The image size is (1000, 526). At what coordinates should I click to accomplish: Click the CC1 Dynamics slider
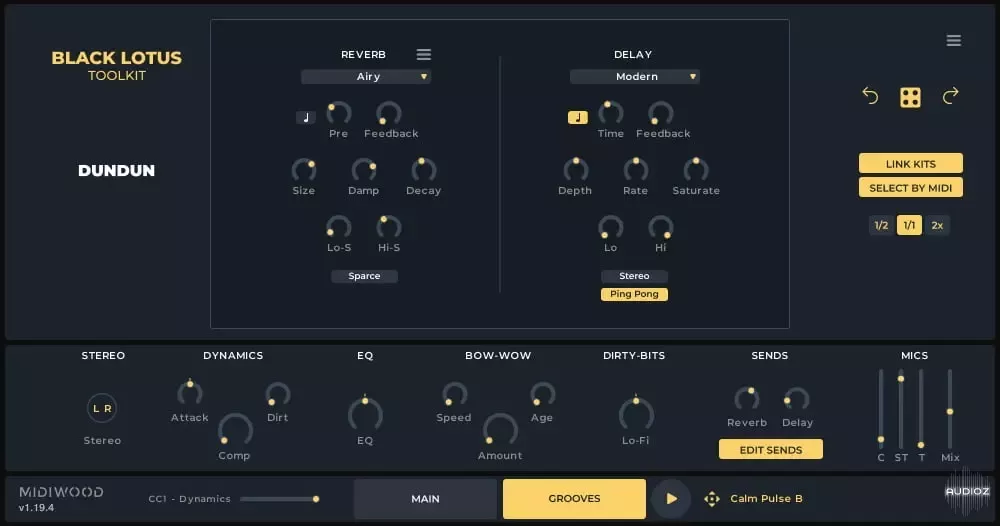point(278,498)
